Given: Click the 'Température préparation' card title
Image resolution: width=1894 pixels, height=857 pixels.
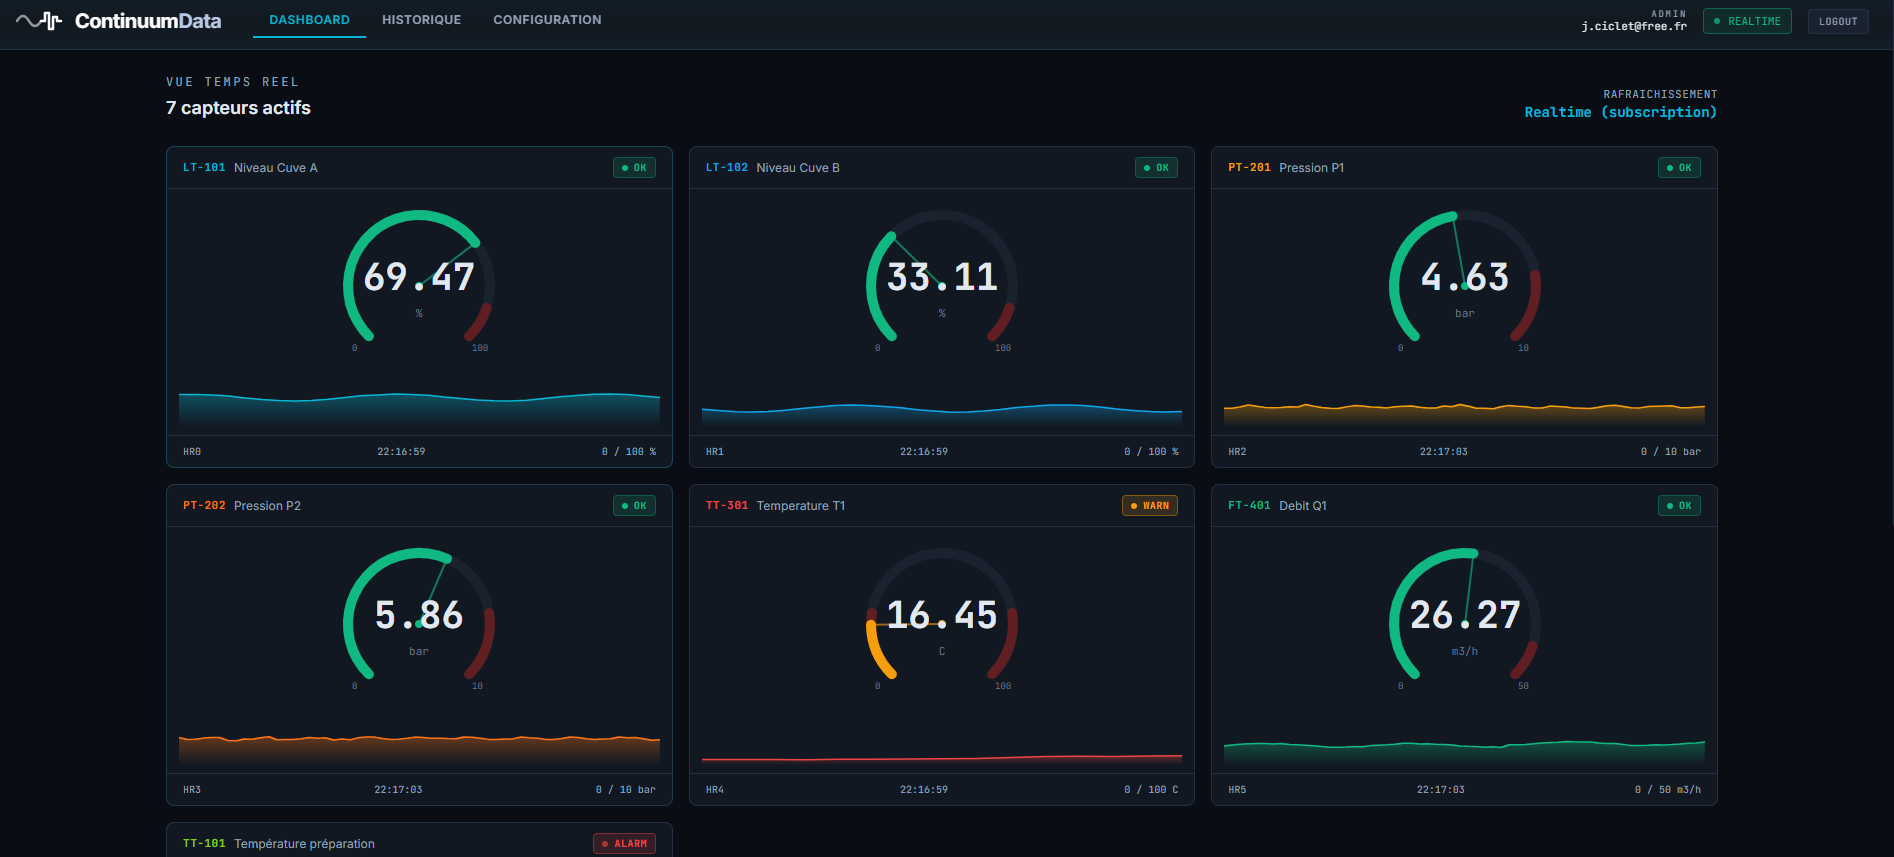Looking at the screenshot, I should click(304, 844).
